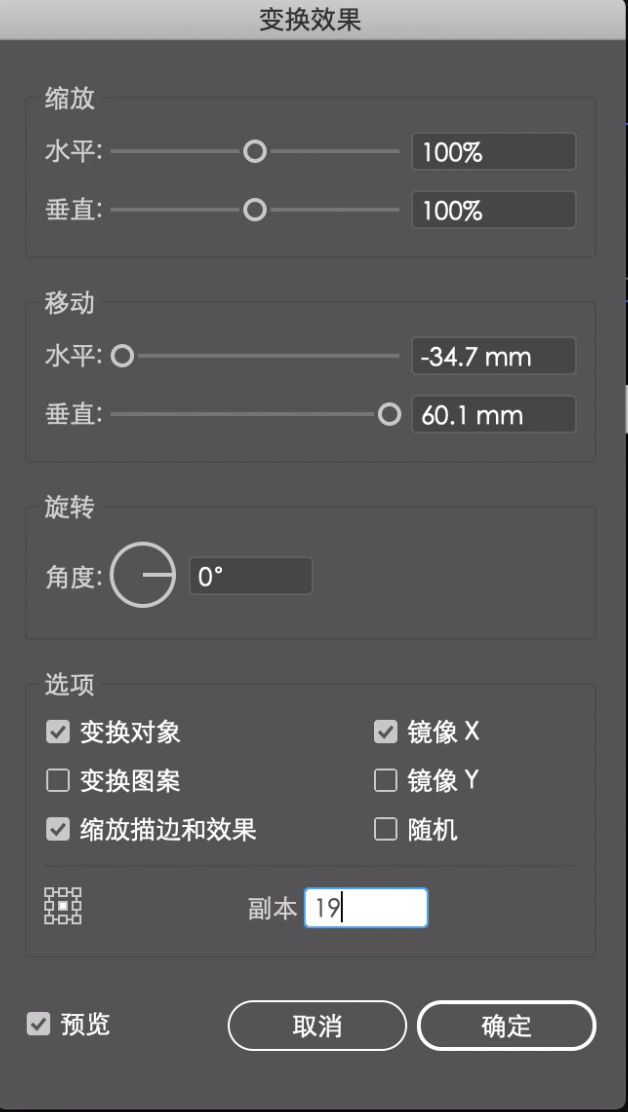
Task: Disable the 预览 checkbox
Action: coord(38,1024)
